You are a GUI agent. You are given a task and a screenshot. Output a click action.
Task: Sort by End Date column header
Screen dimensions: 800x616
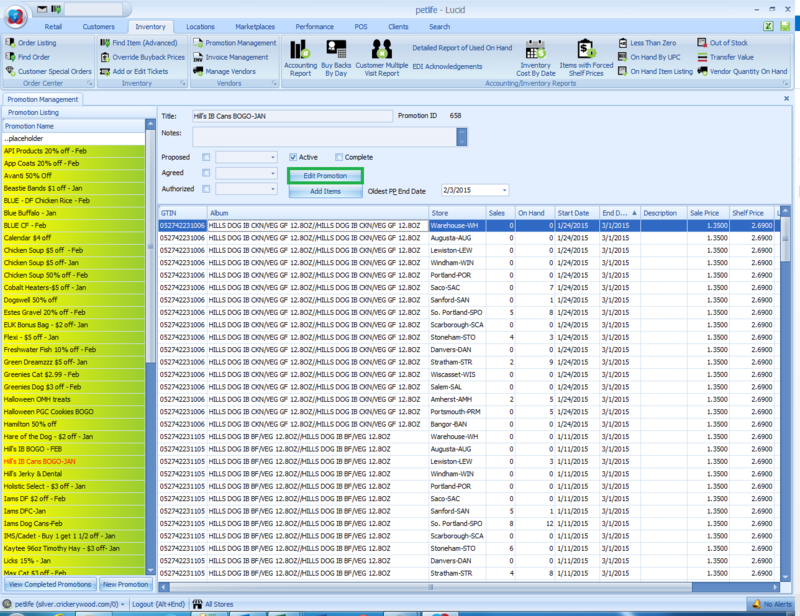pyautogui.click(x=619, y=213)
